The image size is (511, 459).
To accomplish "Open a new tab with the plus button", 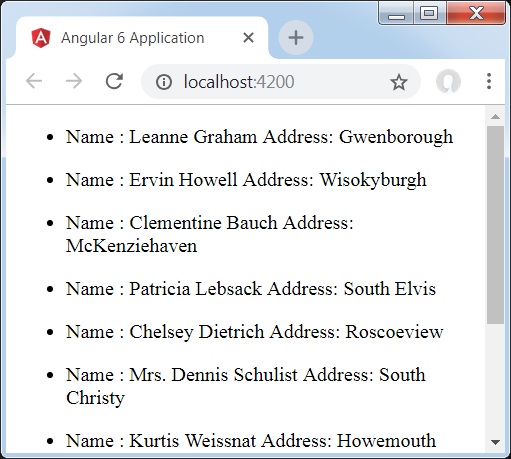I will coord(296,37).
